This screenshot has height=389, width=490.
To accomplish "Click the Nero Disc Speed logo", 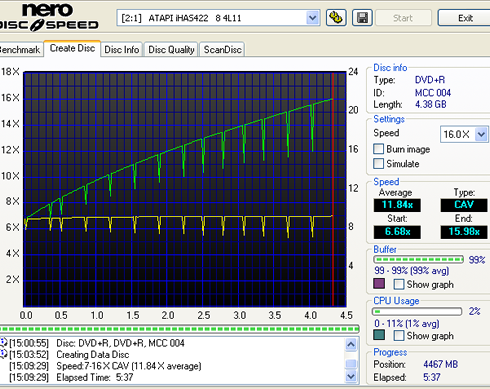I will 49,17.
